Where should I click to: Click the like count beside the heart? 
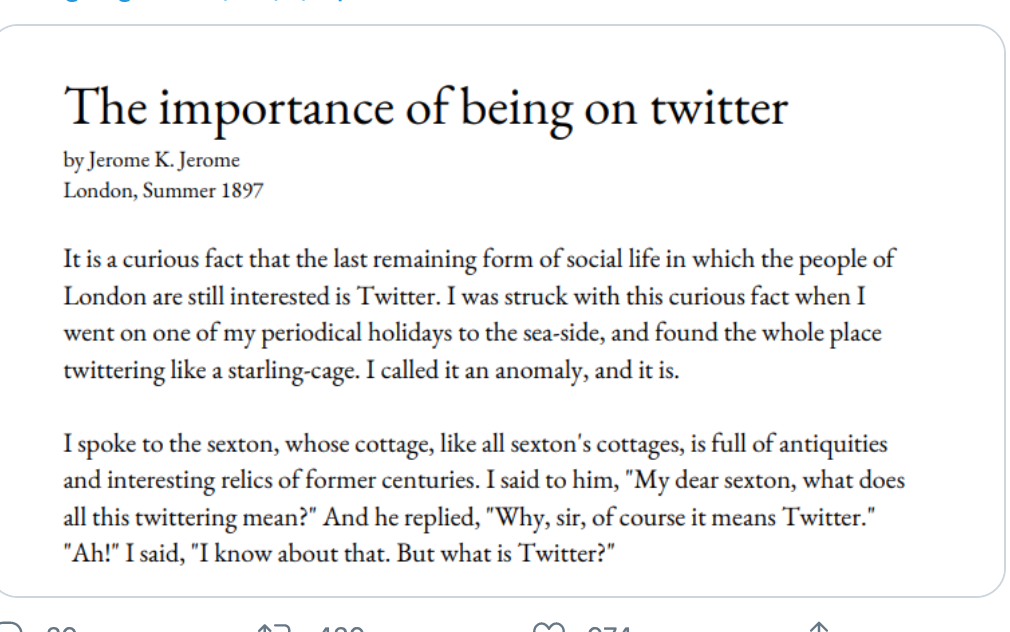coord(609,629)
